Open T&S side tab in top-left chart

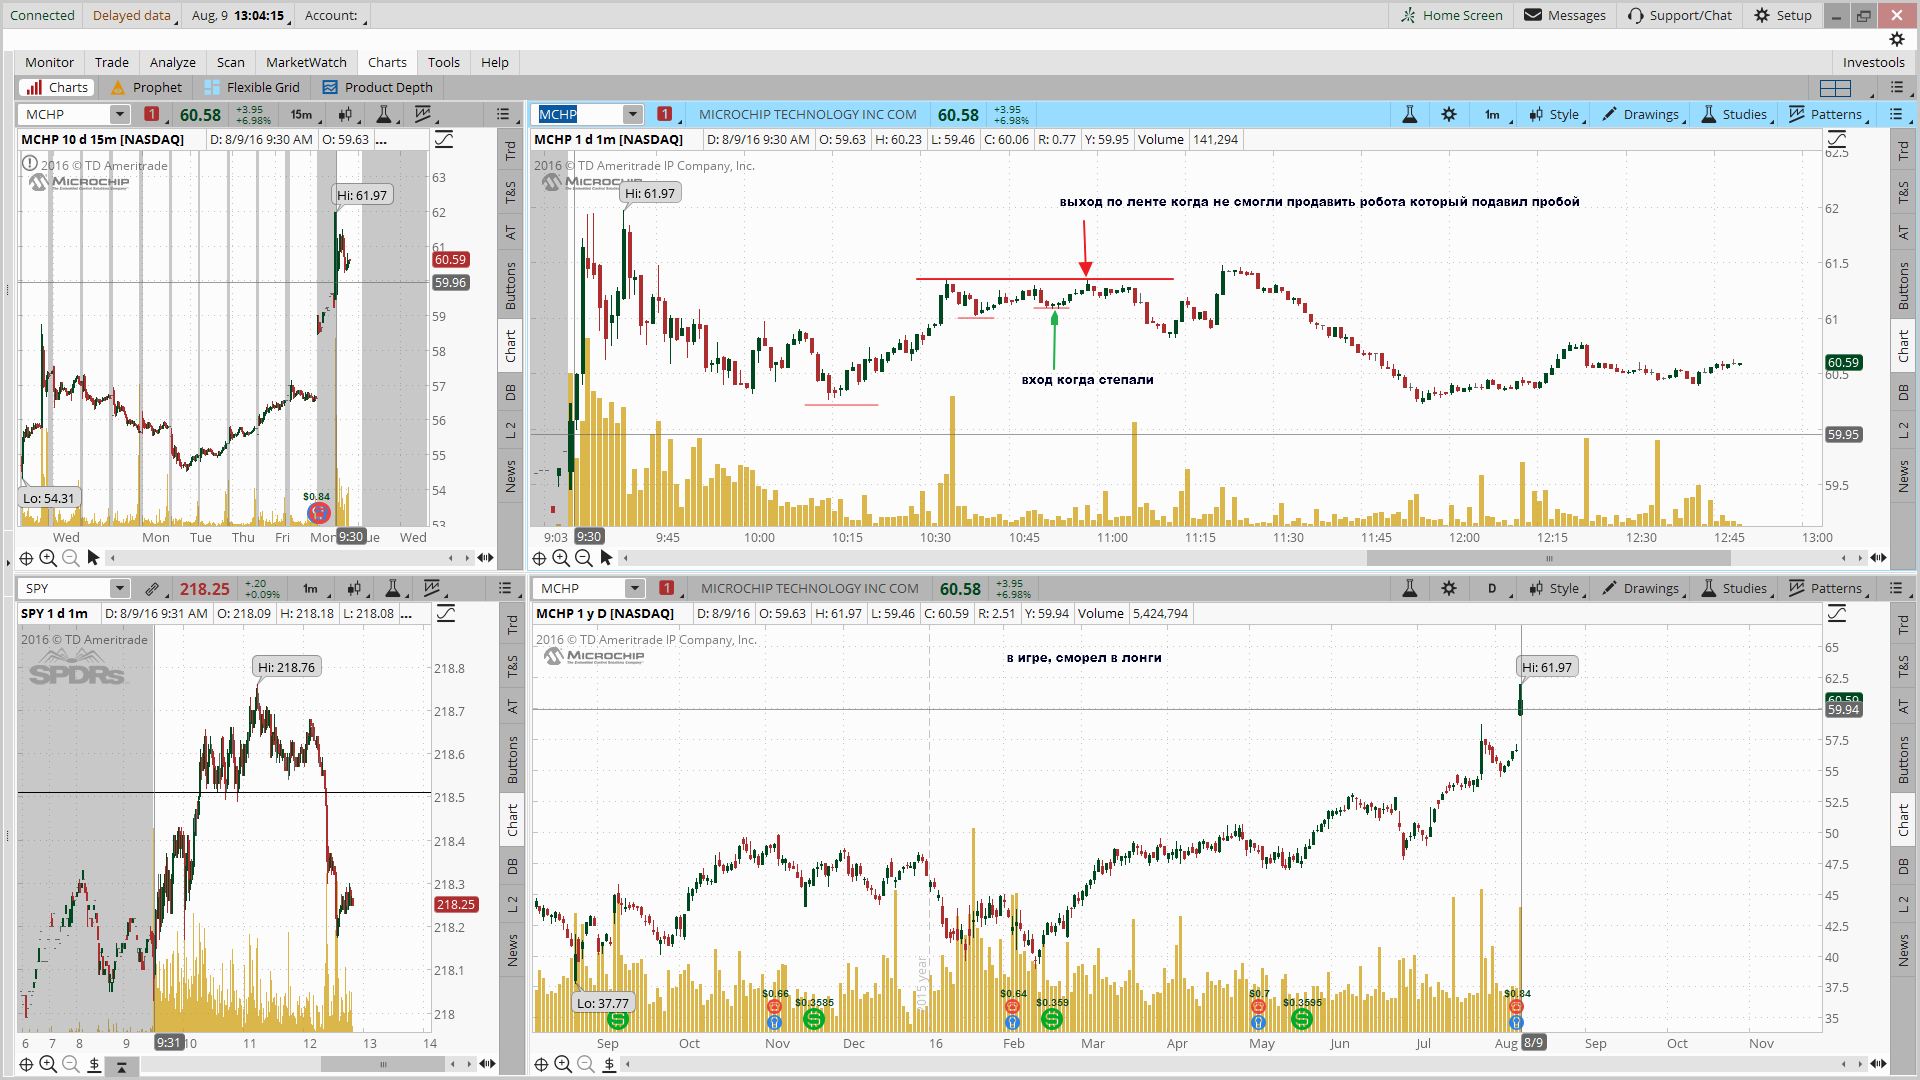pos(511,191)
